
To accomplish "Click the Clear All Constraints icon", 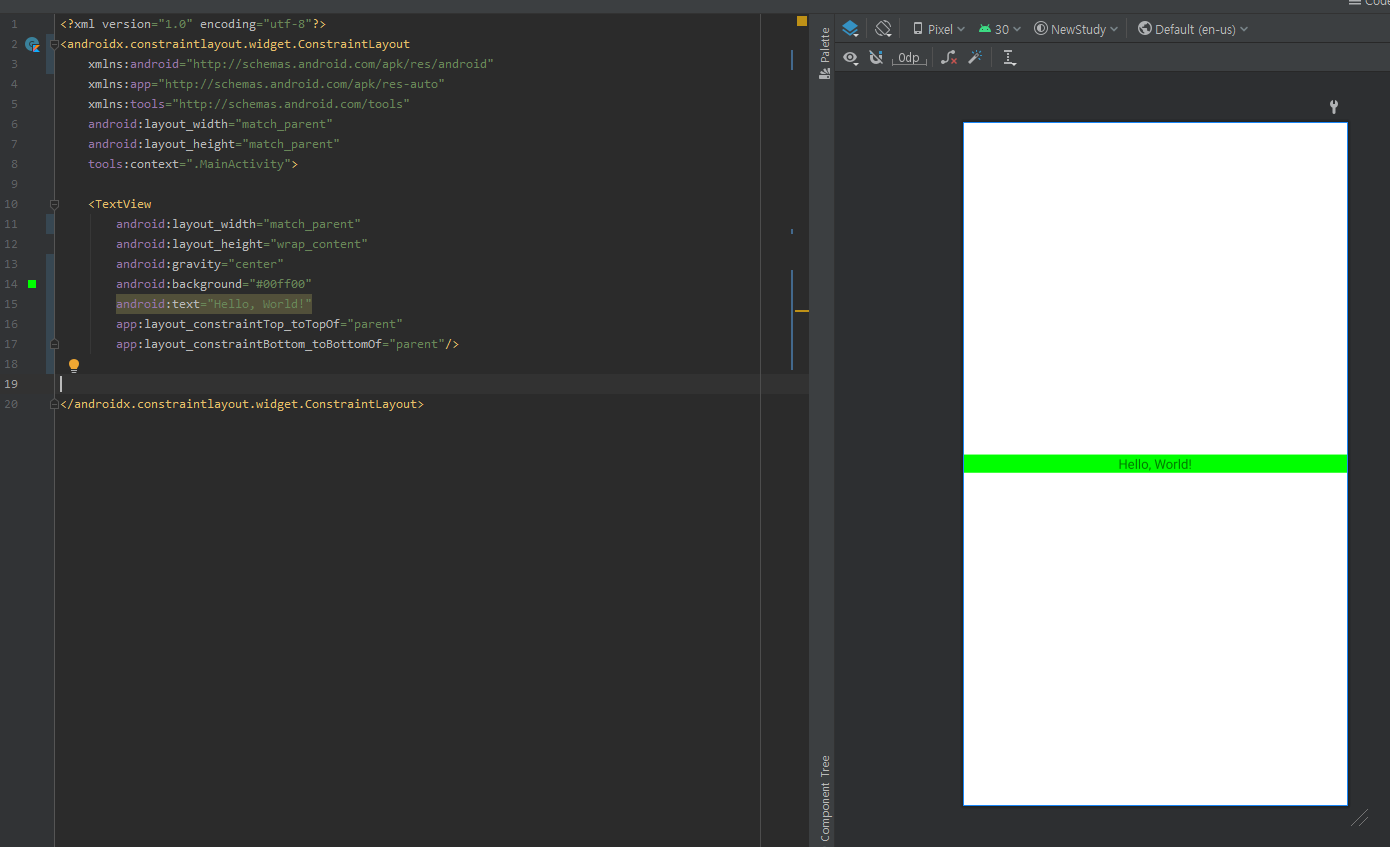I will [x=949, y=58].
